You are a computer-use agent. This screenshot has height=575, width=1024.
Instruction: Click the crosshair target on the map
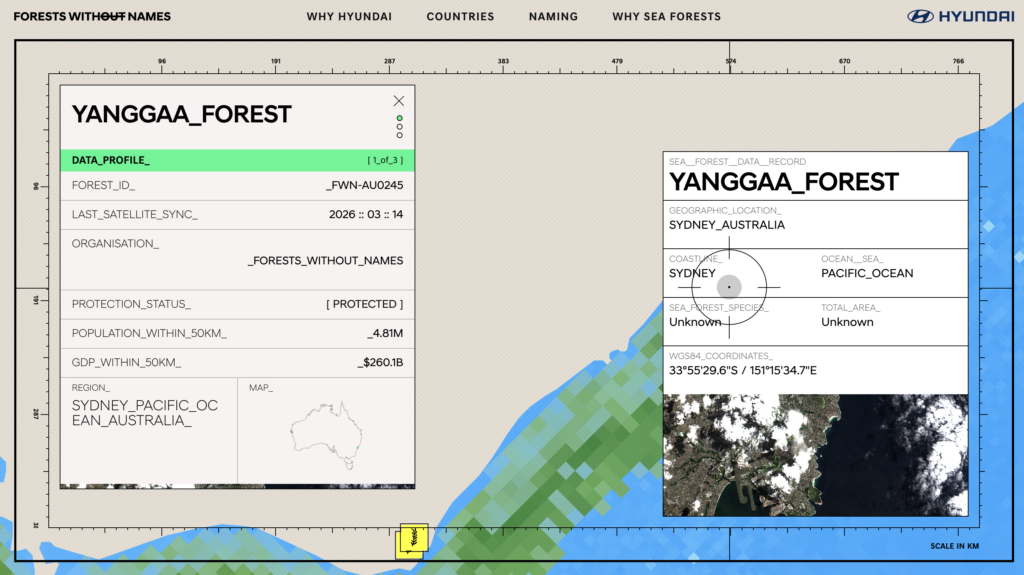tap(729, 287)
